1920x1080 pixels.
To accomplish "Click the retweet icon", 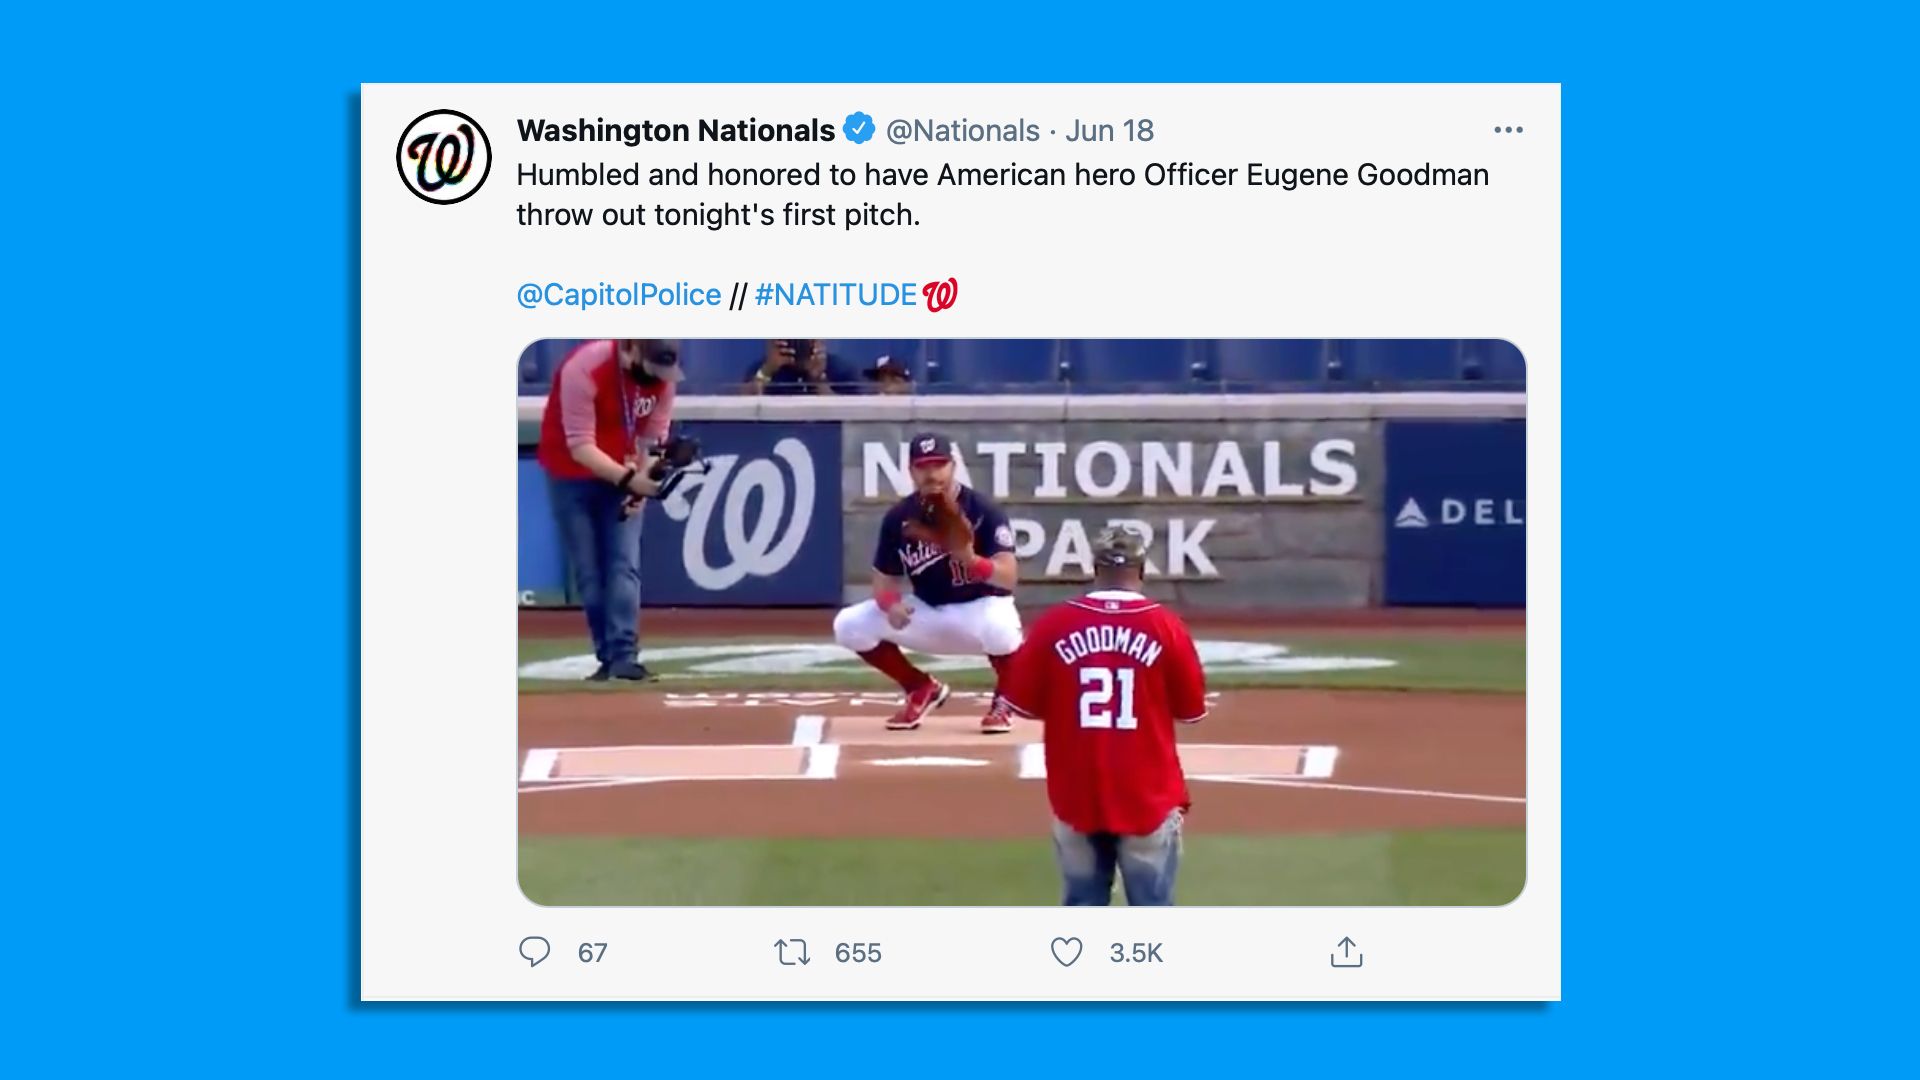I will [x=795, y=953].
